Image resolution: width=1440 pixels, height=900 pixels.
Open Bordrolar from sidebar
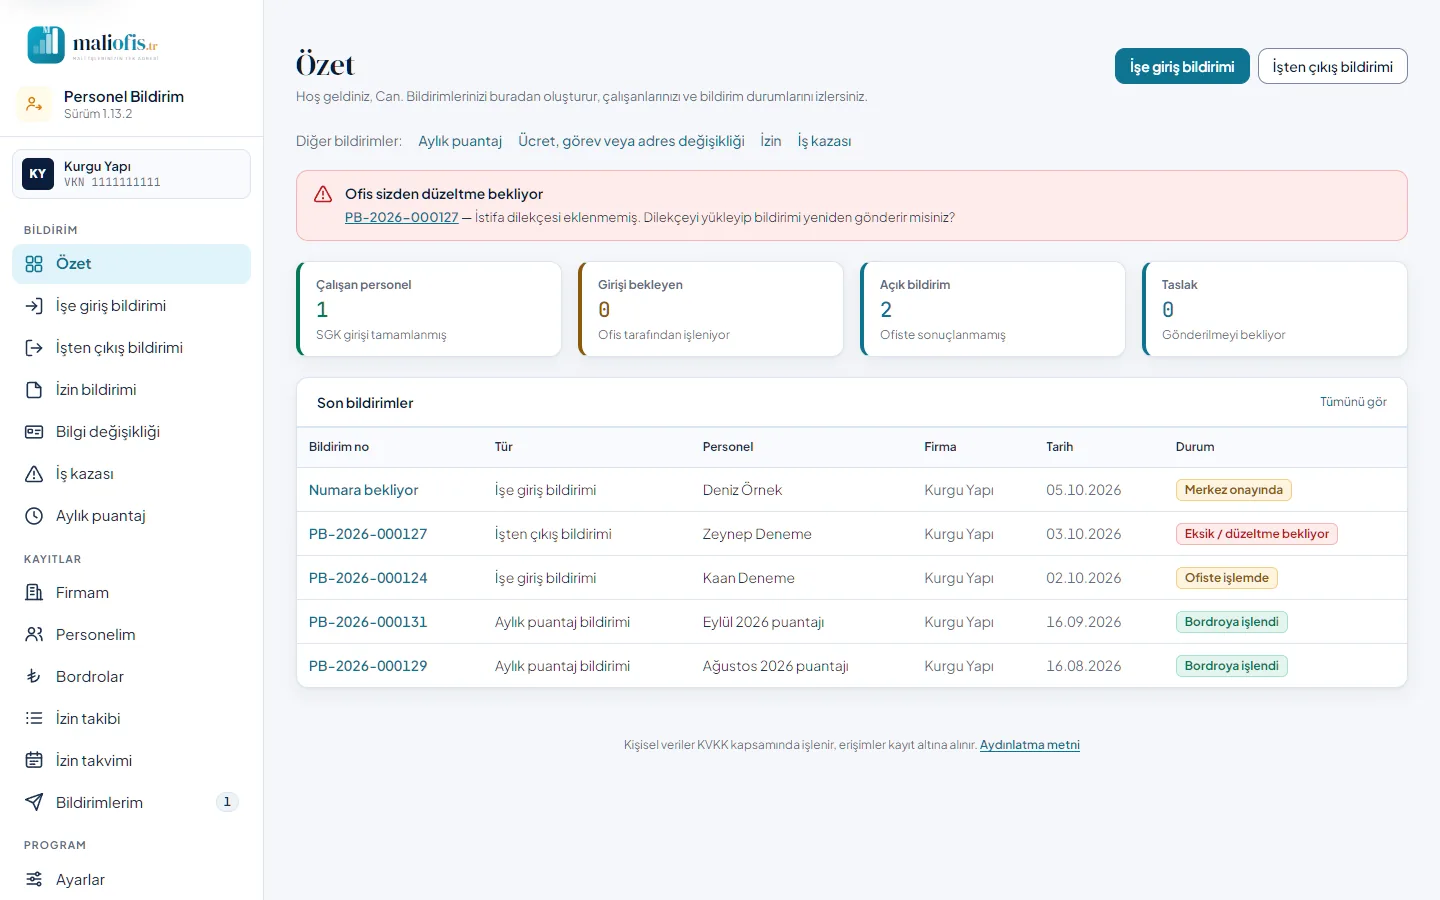pos(131,677)
